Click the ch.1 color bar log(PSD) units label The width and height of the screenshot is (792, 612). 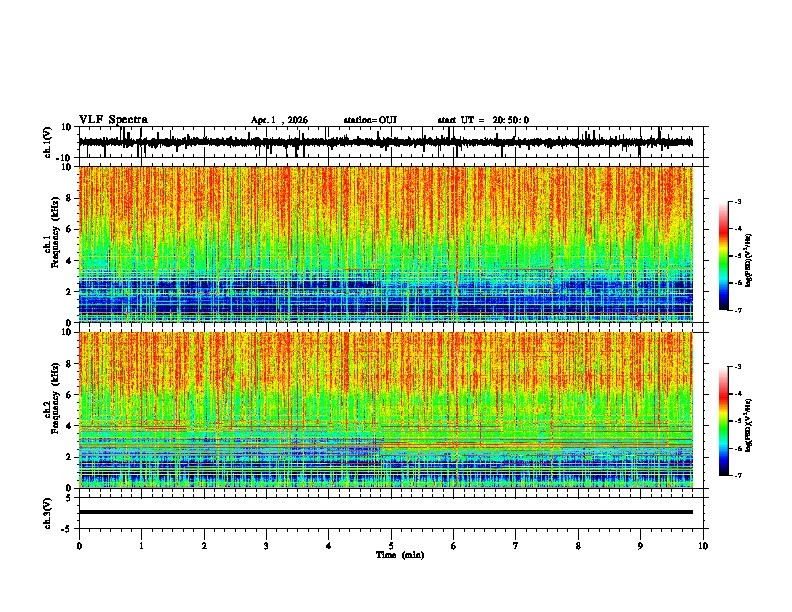pos(748,261)
